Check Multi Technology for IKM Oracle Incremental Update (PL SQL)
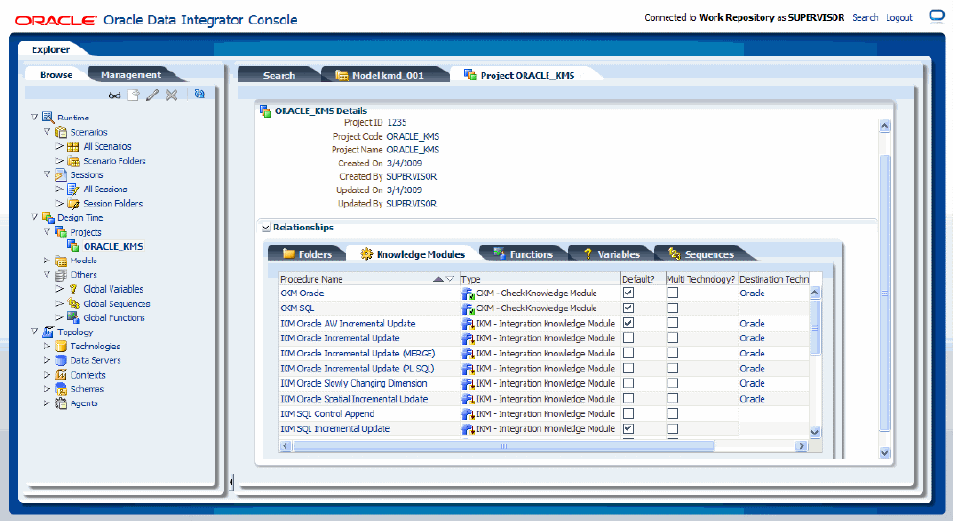The height and width of the screenshot is (521, 953). pyautogui.click(x=672, y=368)
